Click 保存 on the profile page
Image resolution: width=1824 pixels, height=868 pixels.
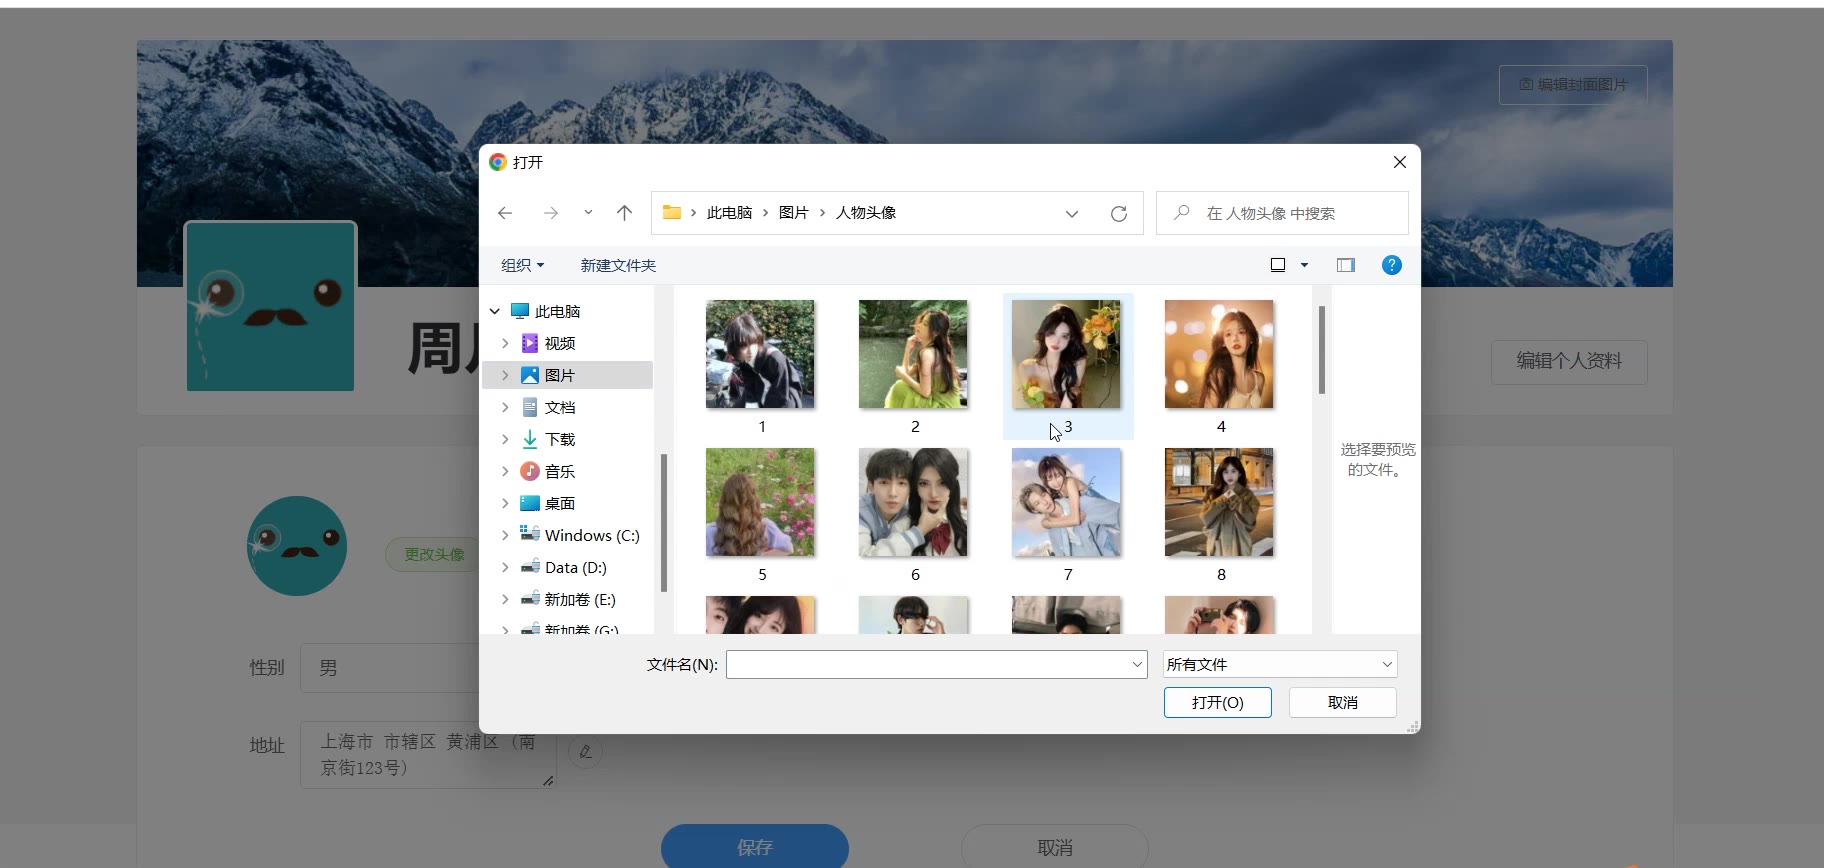[x=755, y=847]
